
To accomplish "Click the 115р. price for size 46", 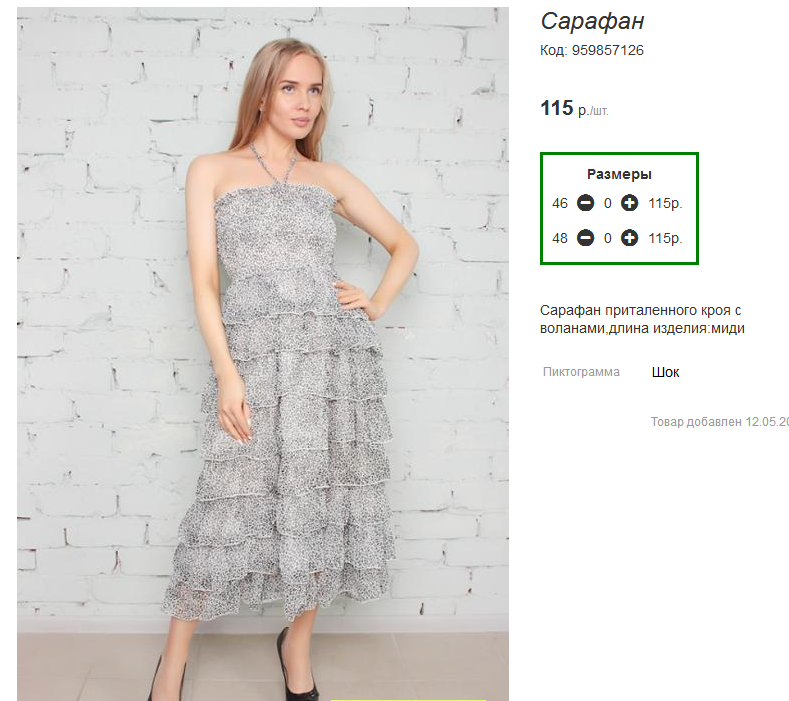I will tap(665, 203).
